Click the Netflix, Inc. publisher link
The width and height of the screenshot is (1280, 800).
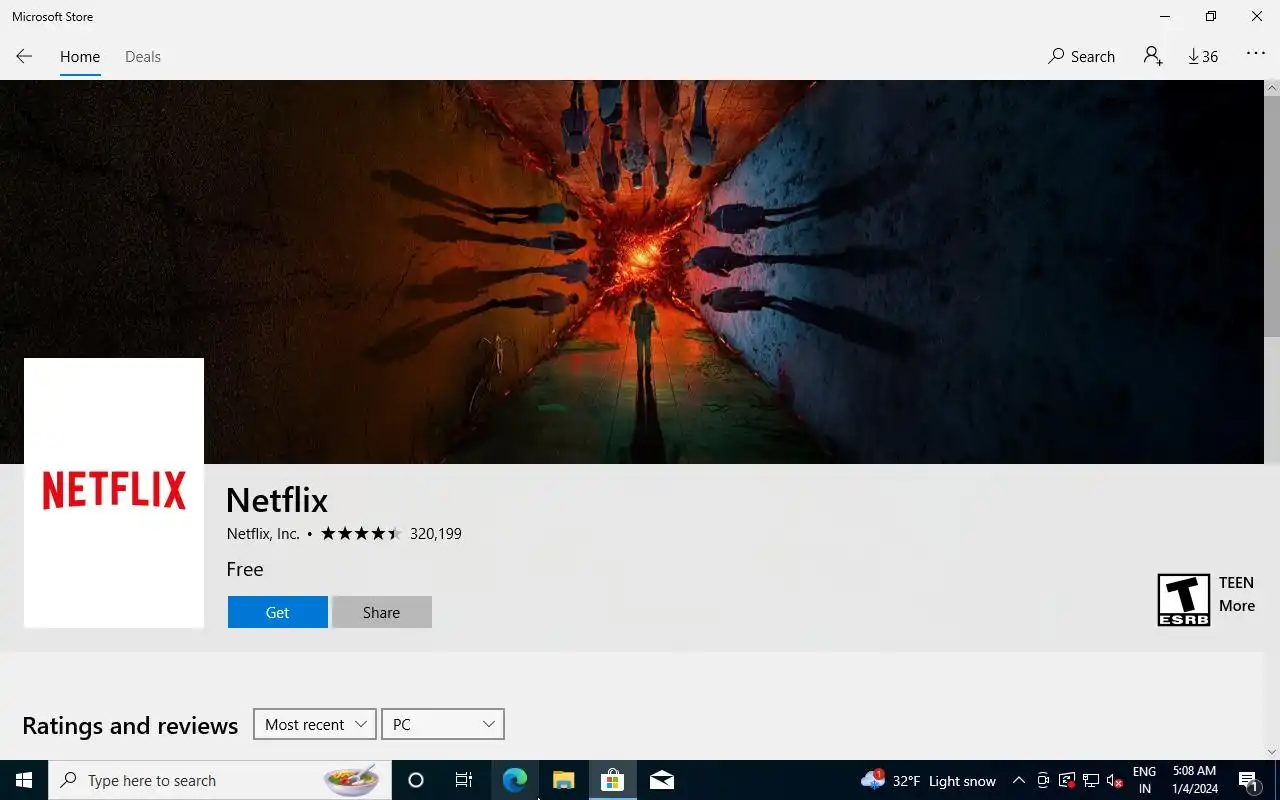263,534
